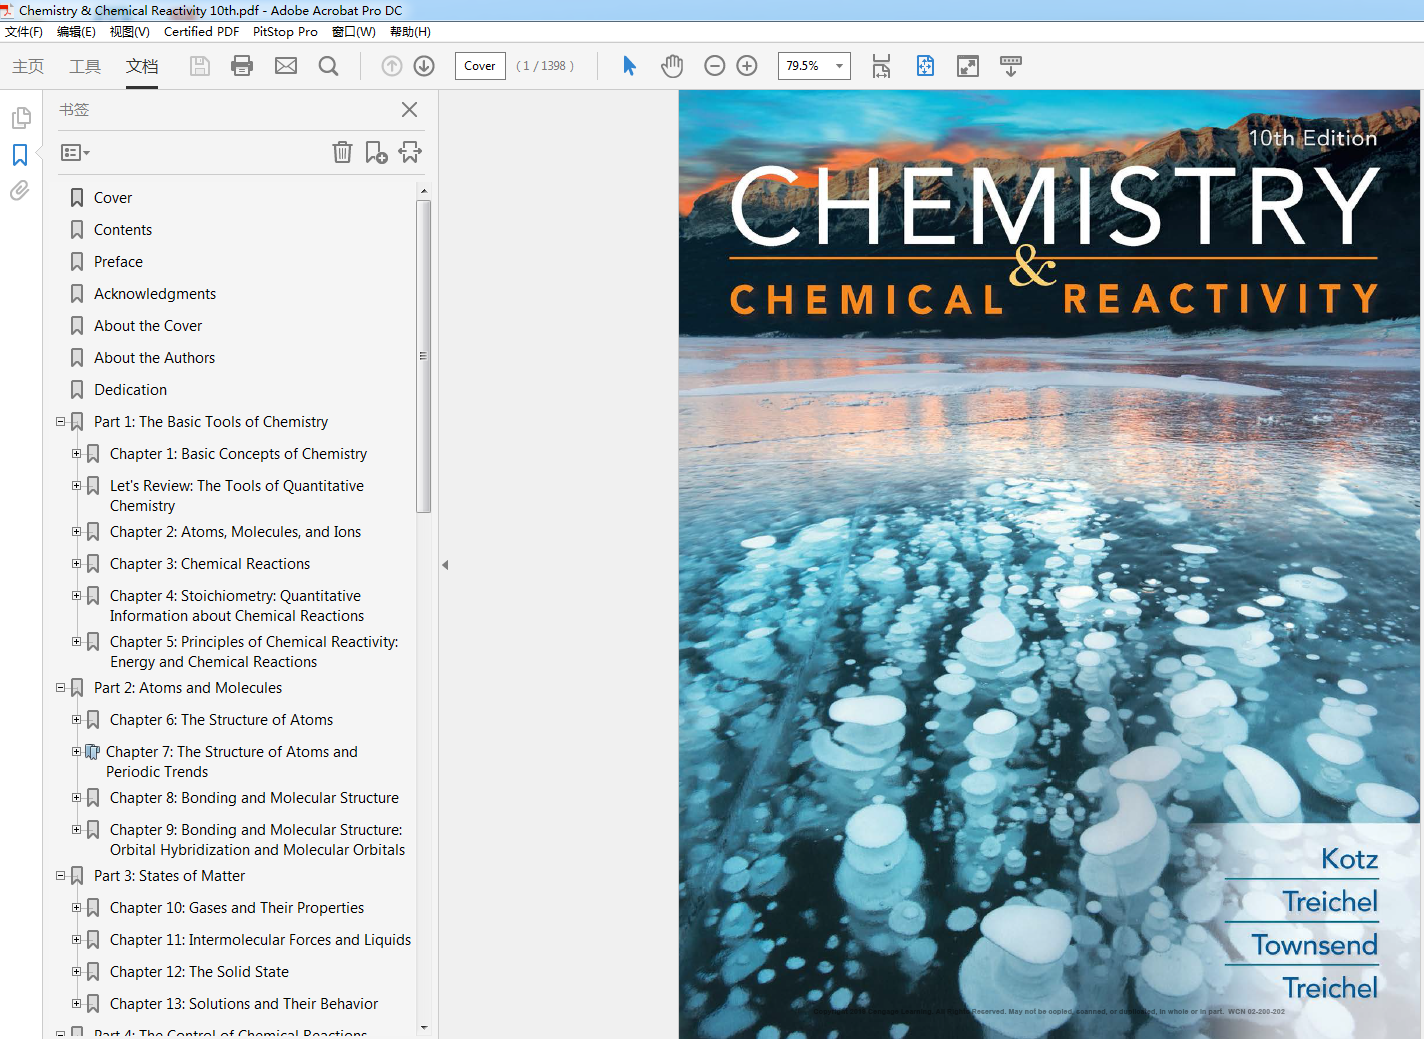Open the 文件(F) menu
Viewport: 1424px width, 1039px height.
pos(24,32)
